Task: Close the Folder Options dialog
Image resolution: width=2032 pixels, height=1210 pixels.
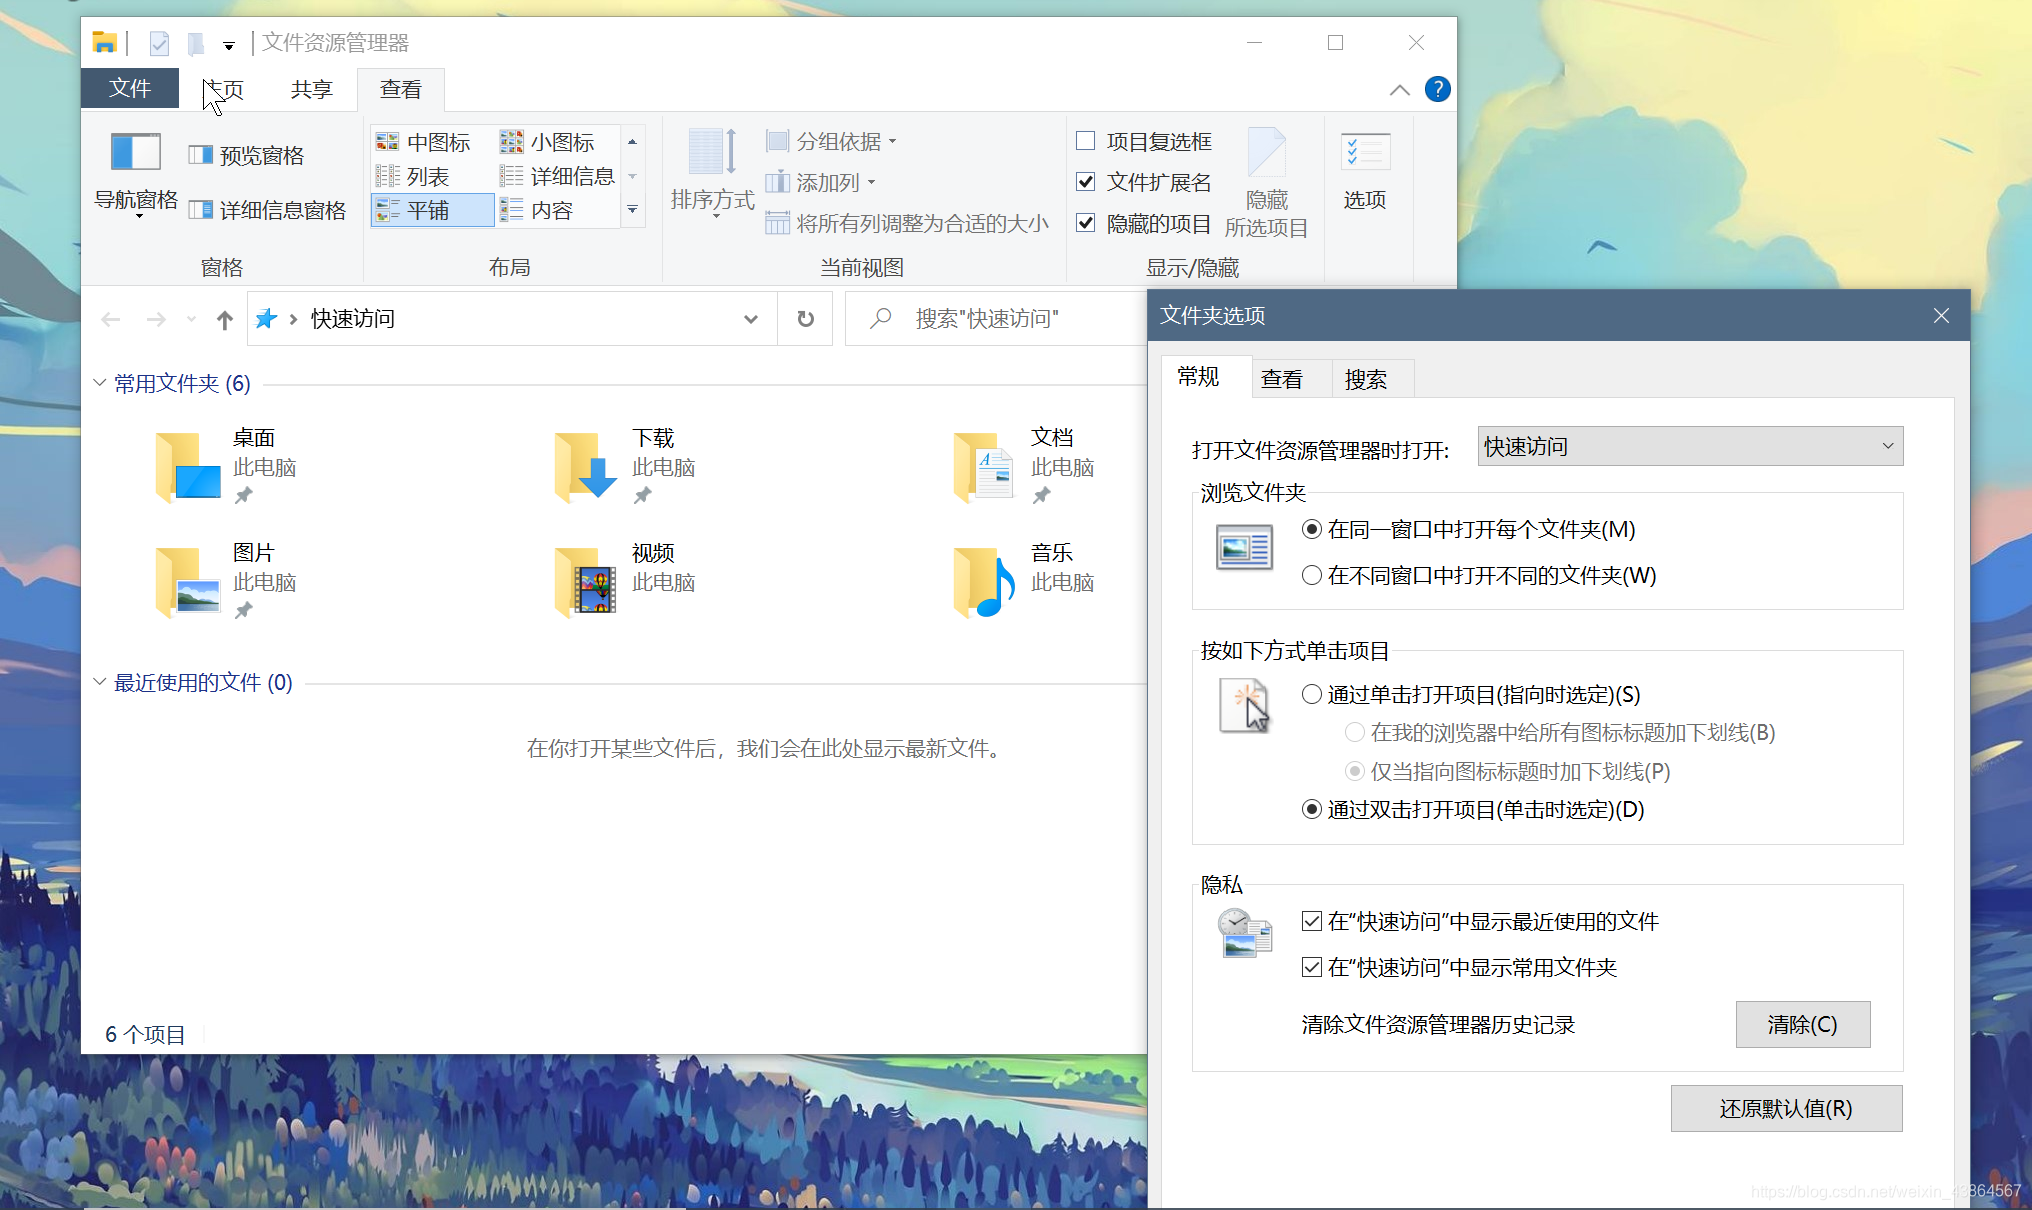Action: [1941, 316]
